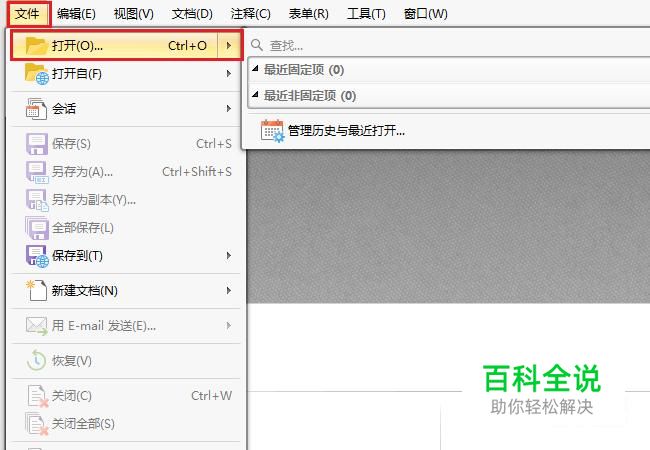This screenshot has height=450, width=650.
Task: Expand 用 E-mail 发送 submenu arrow
Action: 229,326
